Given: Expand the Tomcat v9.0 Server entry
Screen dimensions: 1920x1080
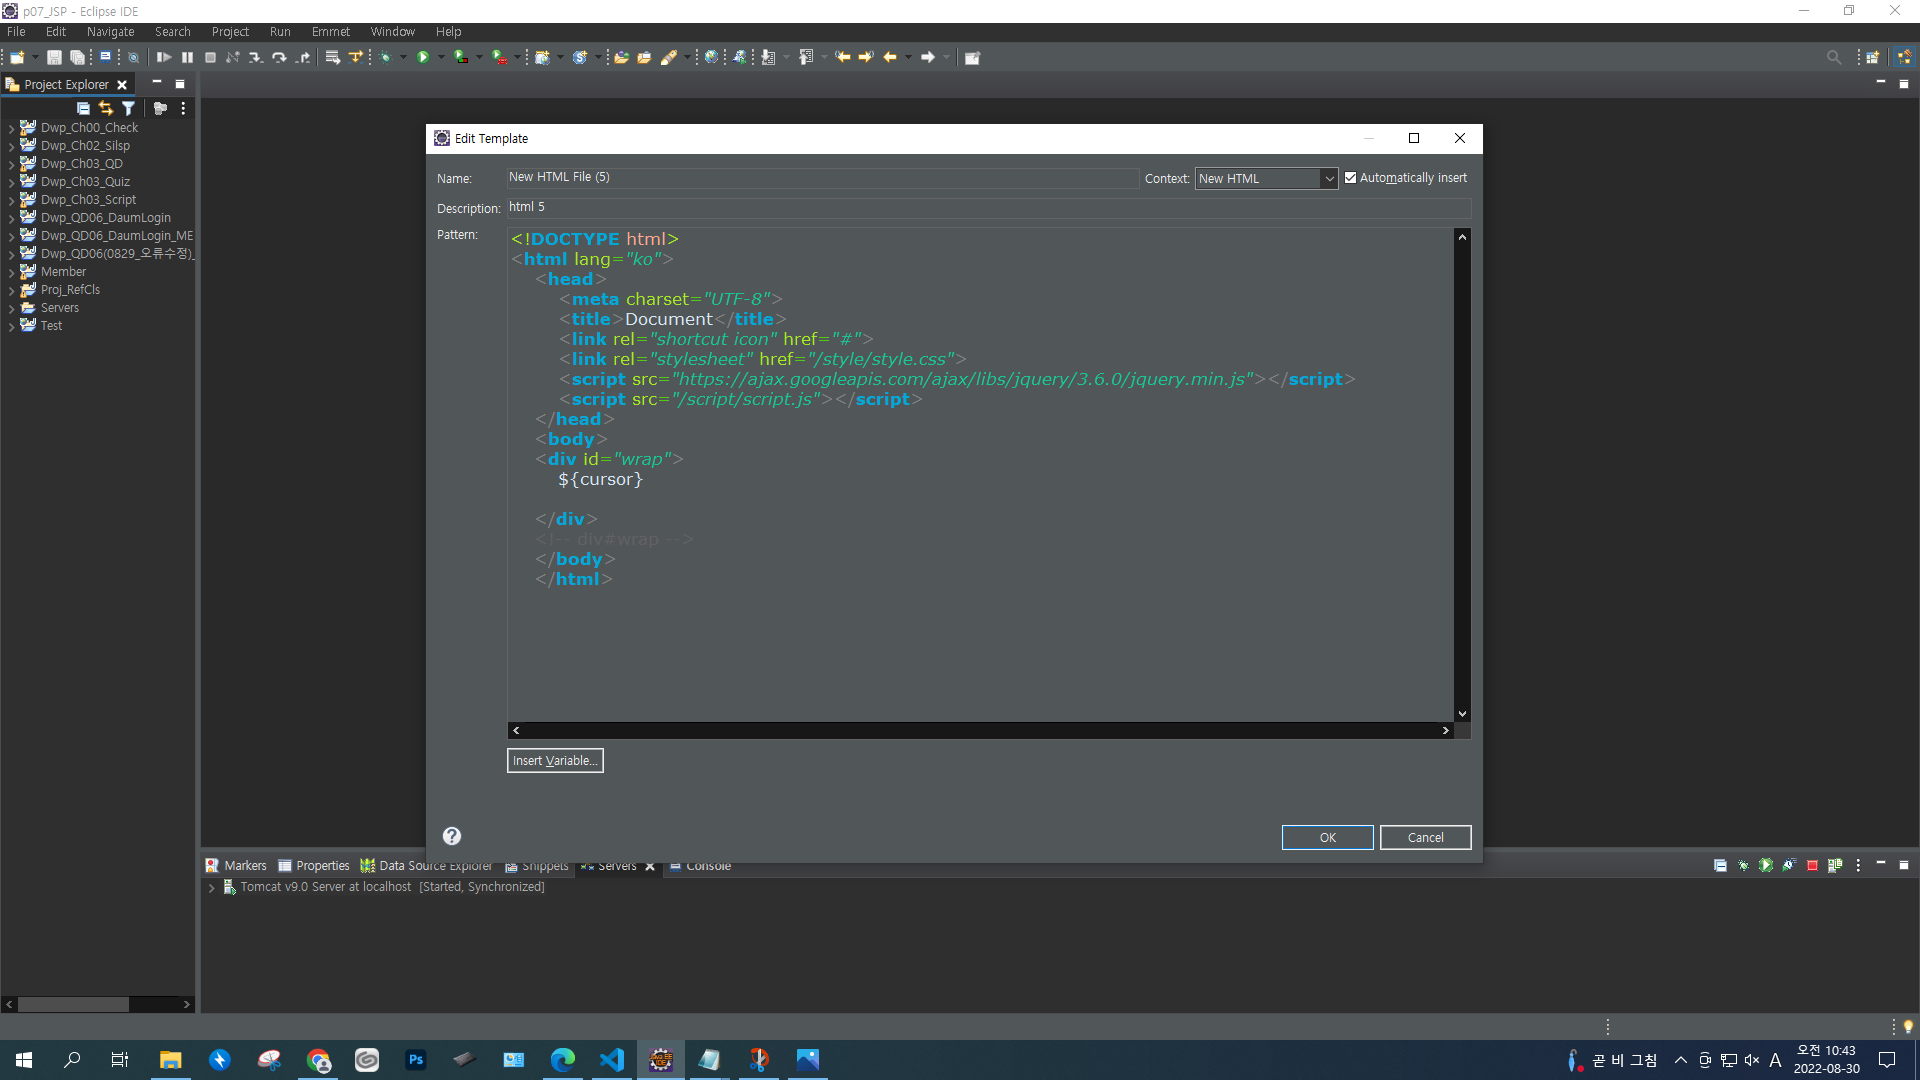Looking at the screenshot, I should click(211, 888).
